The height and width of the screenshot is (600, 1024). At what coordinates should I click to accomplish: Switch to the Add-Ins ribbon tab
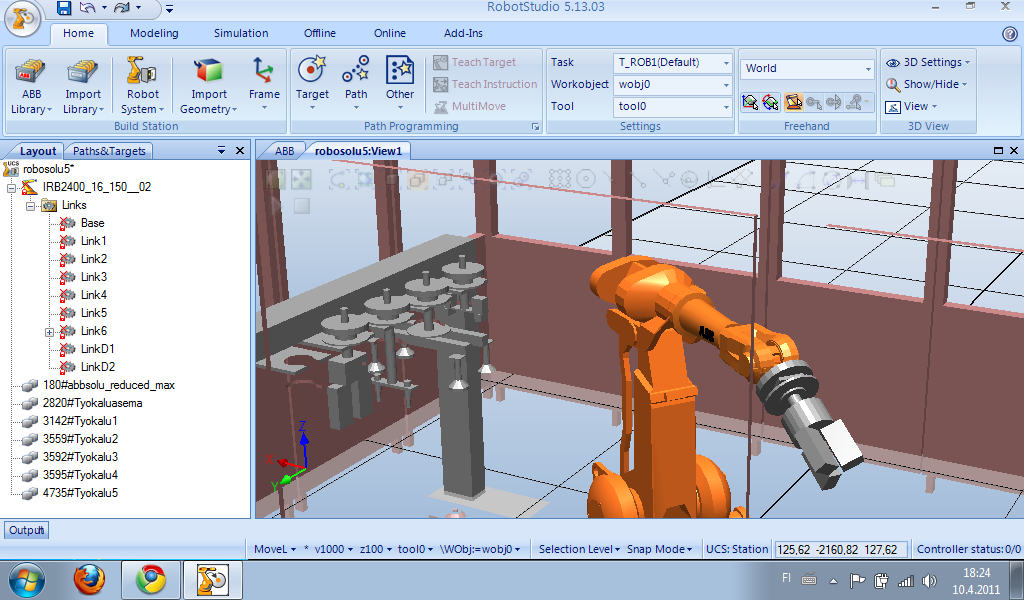pos(464,33)
